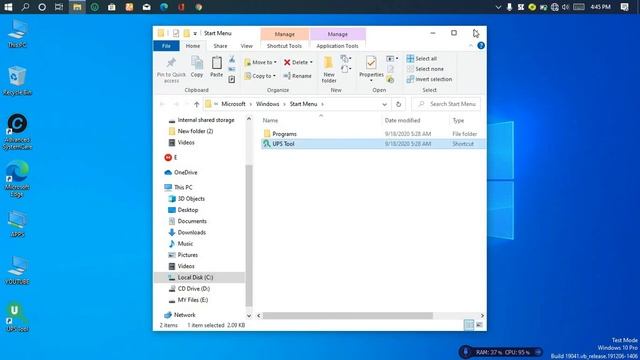
Task: Select New folder (2) in navigation pane
Action: tap(195, 131)
